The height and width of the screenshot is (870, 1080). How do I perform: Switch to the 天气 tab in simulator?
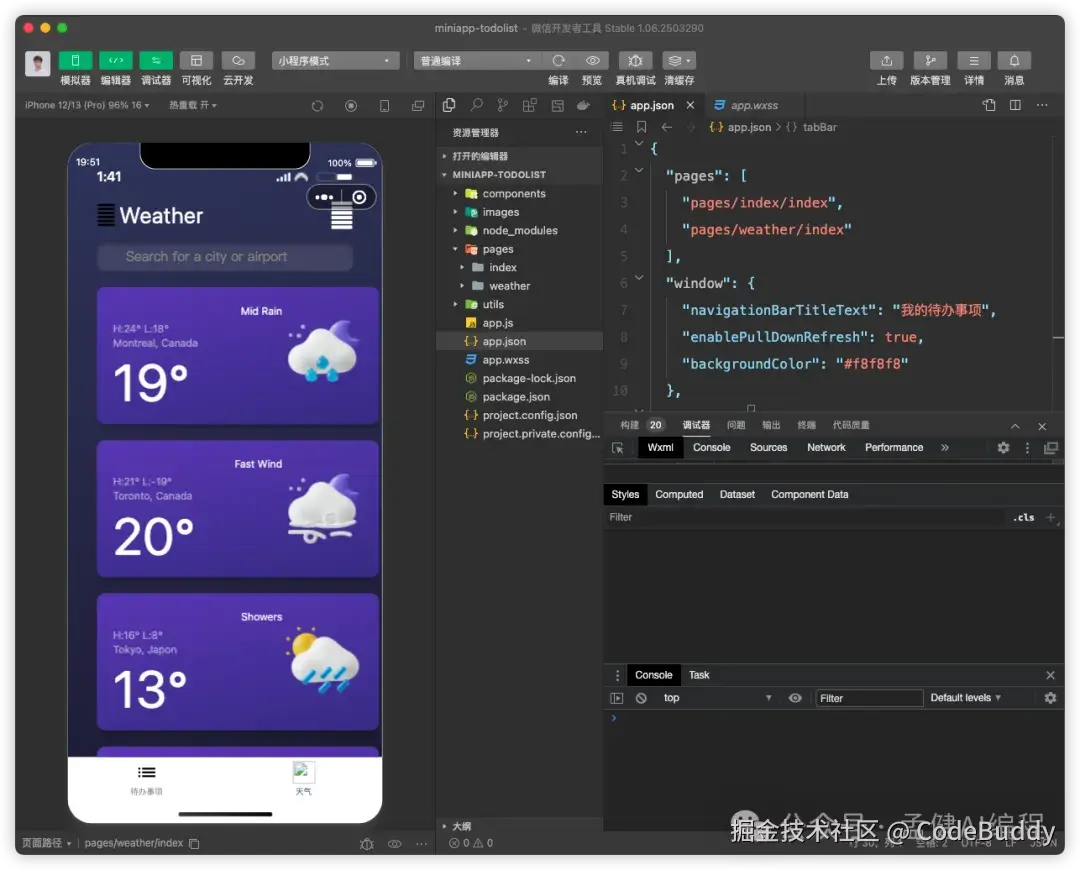pos(303,778)
